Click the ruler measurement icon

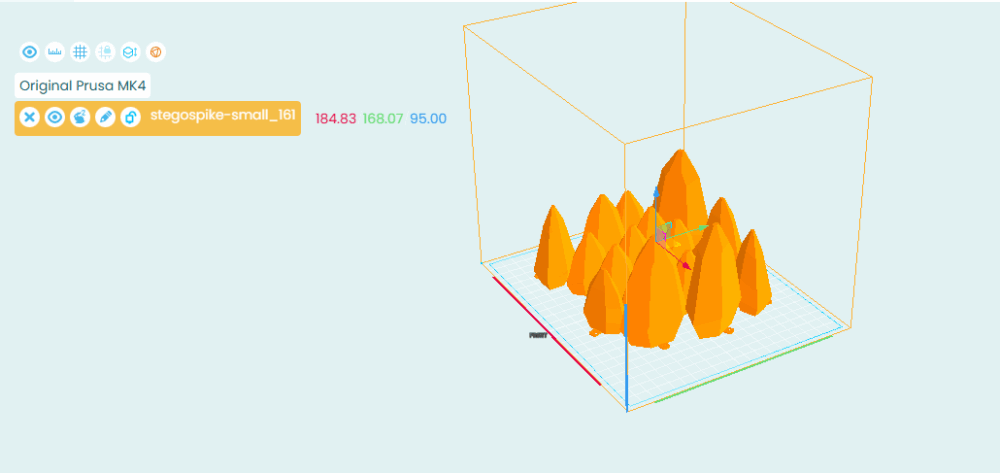(55, 51)
